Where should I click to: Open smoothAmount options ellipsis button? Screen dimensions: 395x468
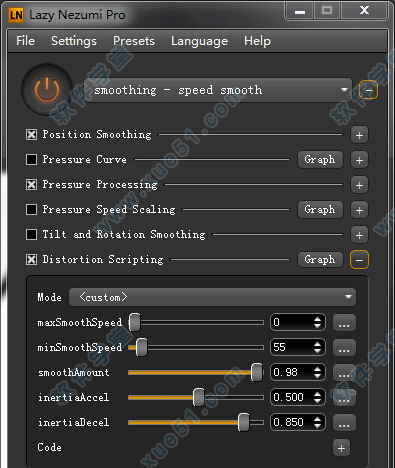pyautogui.click(x=344, y=372)
